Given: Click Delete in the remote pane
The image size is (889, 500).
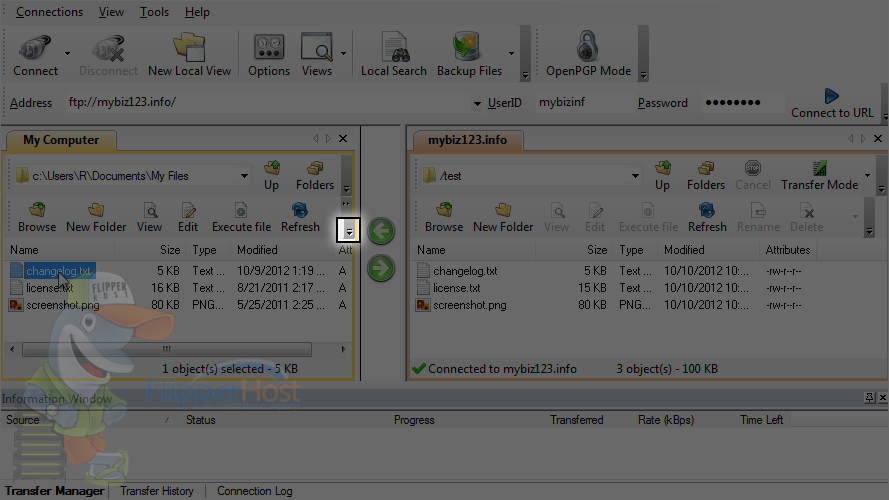Looking at the screenshot, I should click(x=807, y=218).
